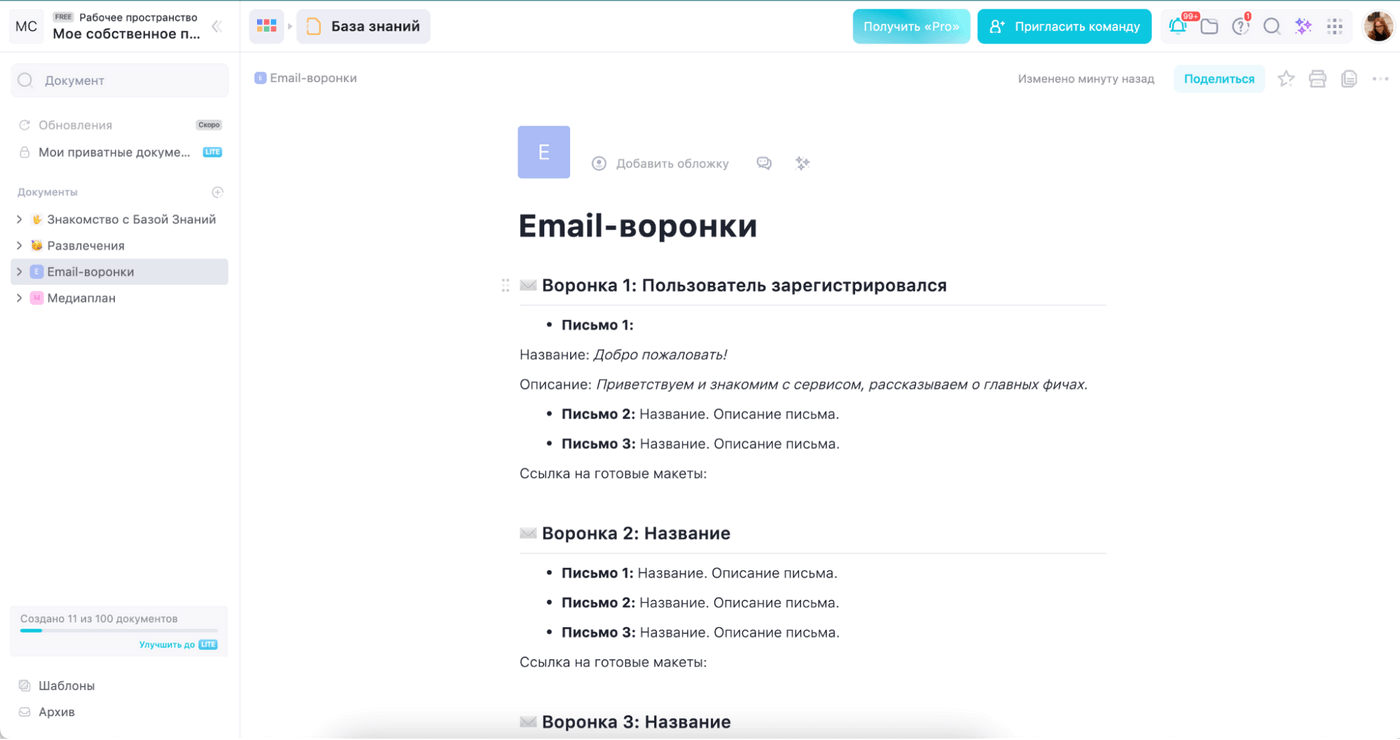Add a new document with plus icon

coord(218,192)
